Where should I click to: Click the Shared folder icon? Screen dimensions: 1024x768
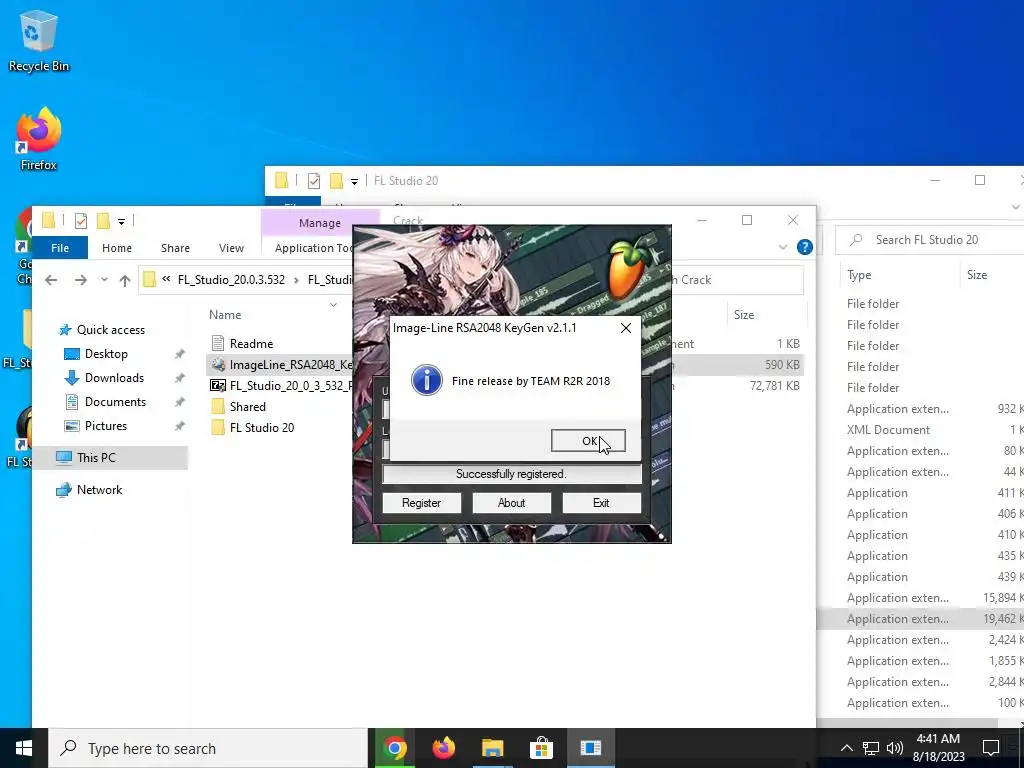click(x=218, y=406)
